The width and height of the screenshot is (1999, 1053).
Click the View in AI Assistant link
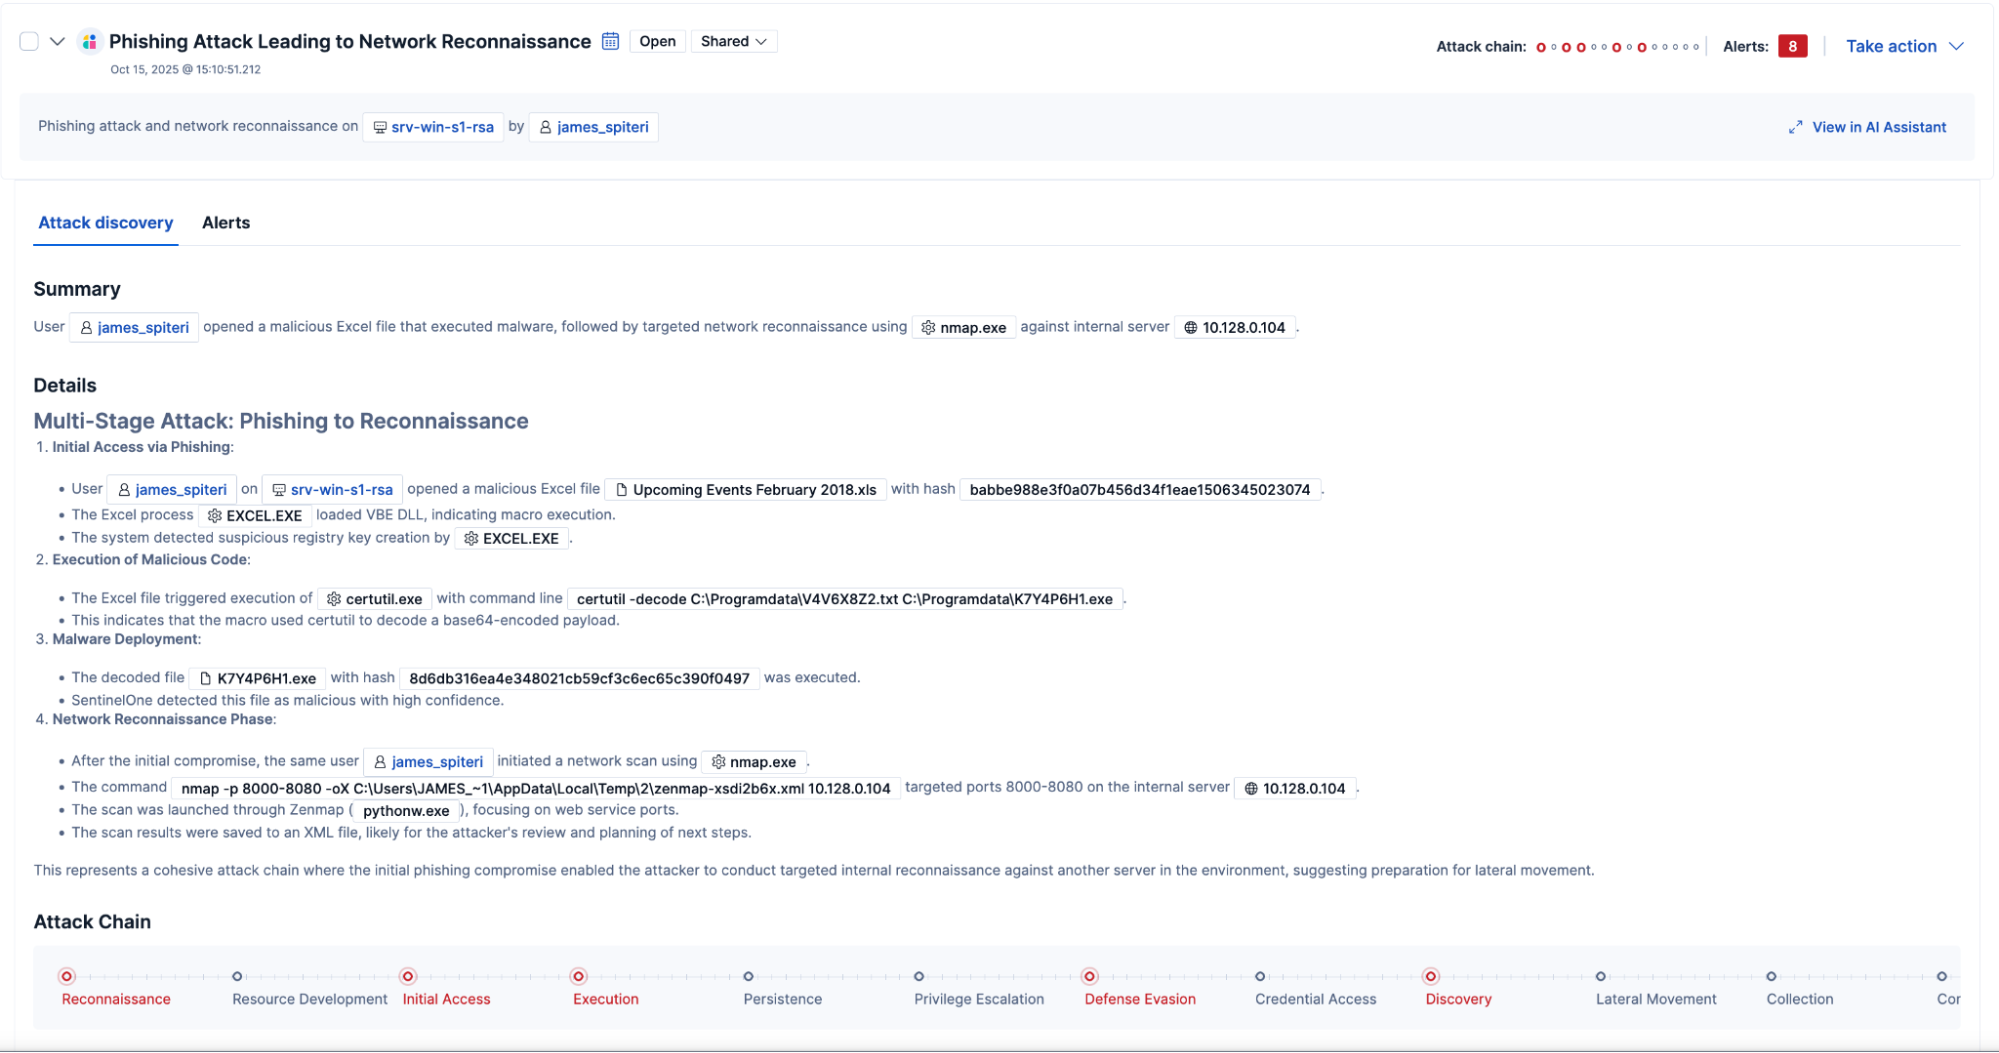(x=1878, y=127)
